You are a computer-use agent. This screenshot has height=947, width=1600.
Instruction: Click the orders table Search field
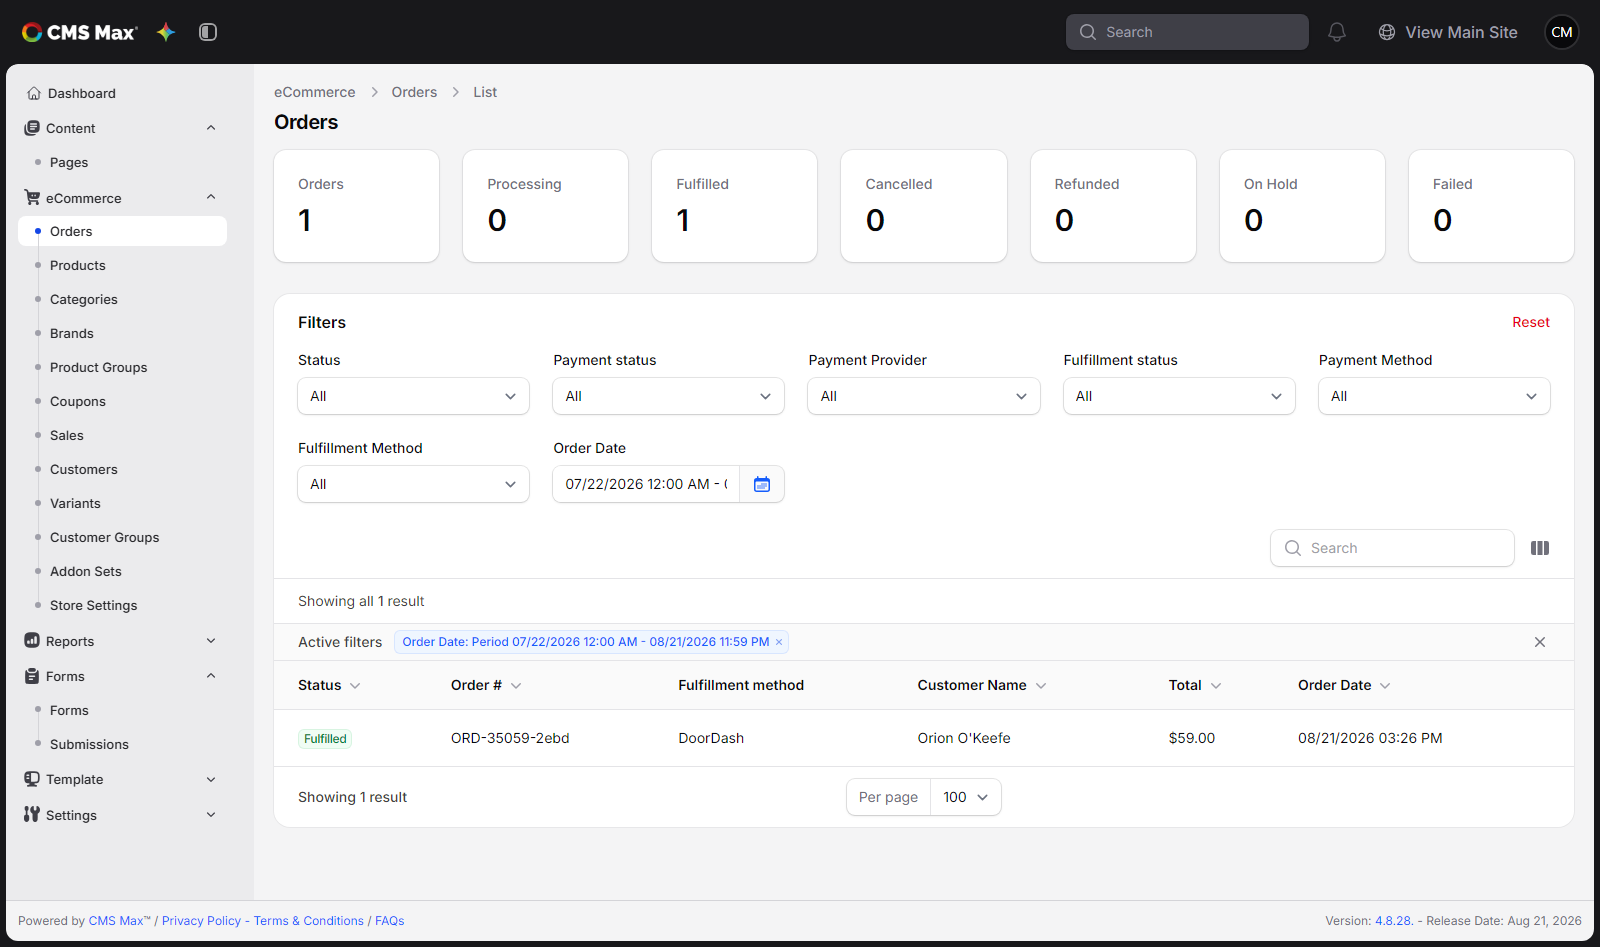coord(1392,548)
